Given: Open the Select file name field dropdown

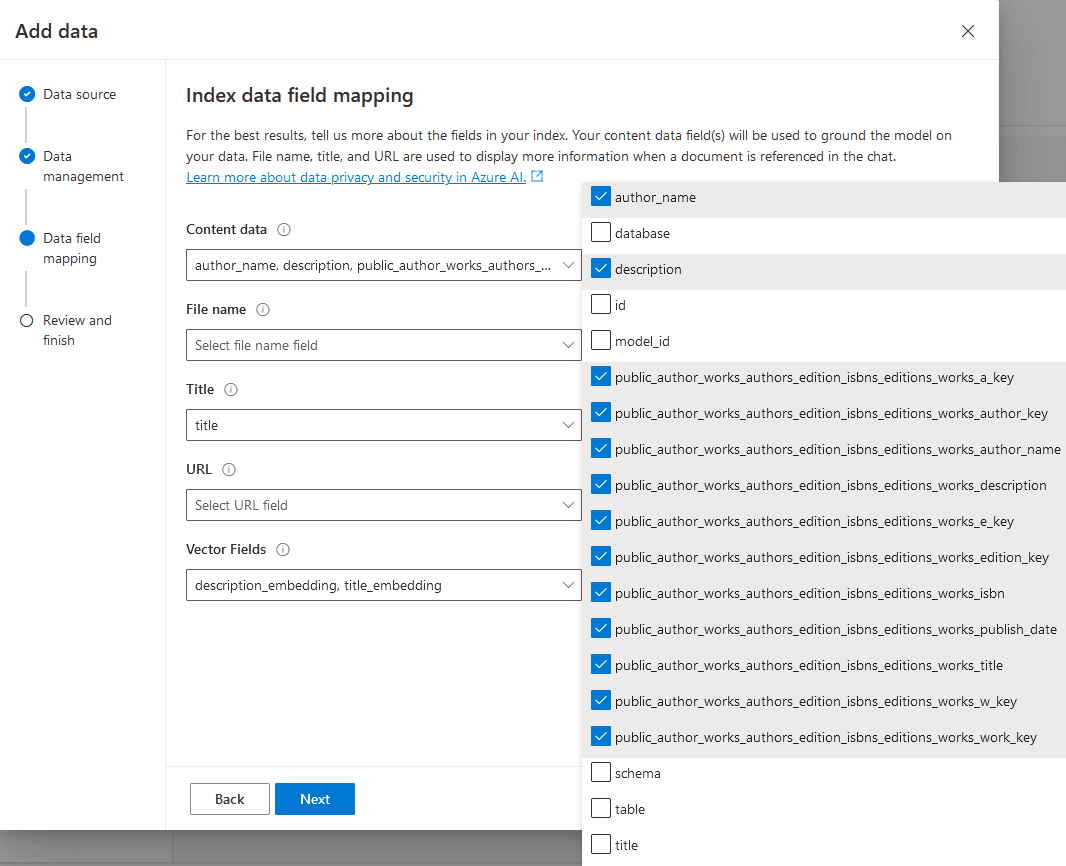Looking at the screenshot, I should point(383,345).
